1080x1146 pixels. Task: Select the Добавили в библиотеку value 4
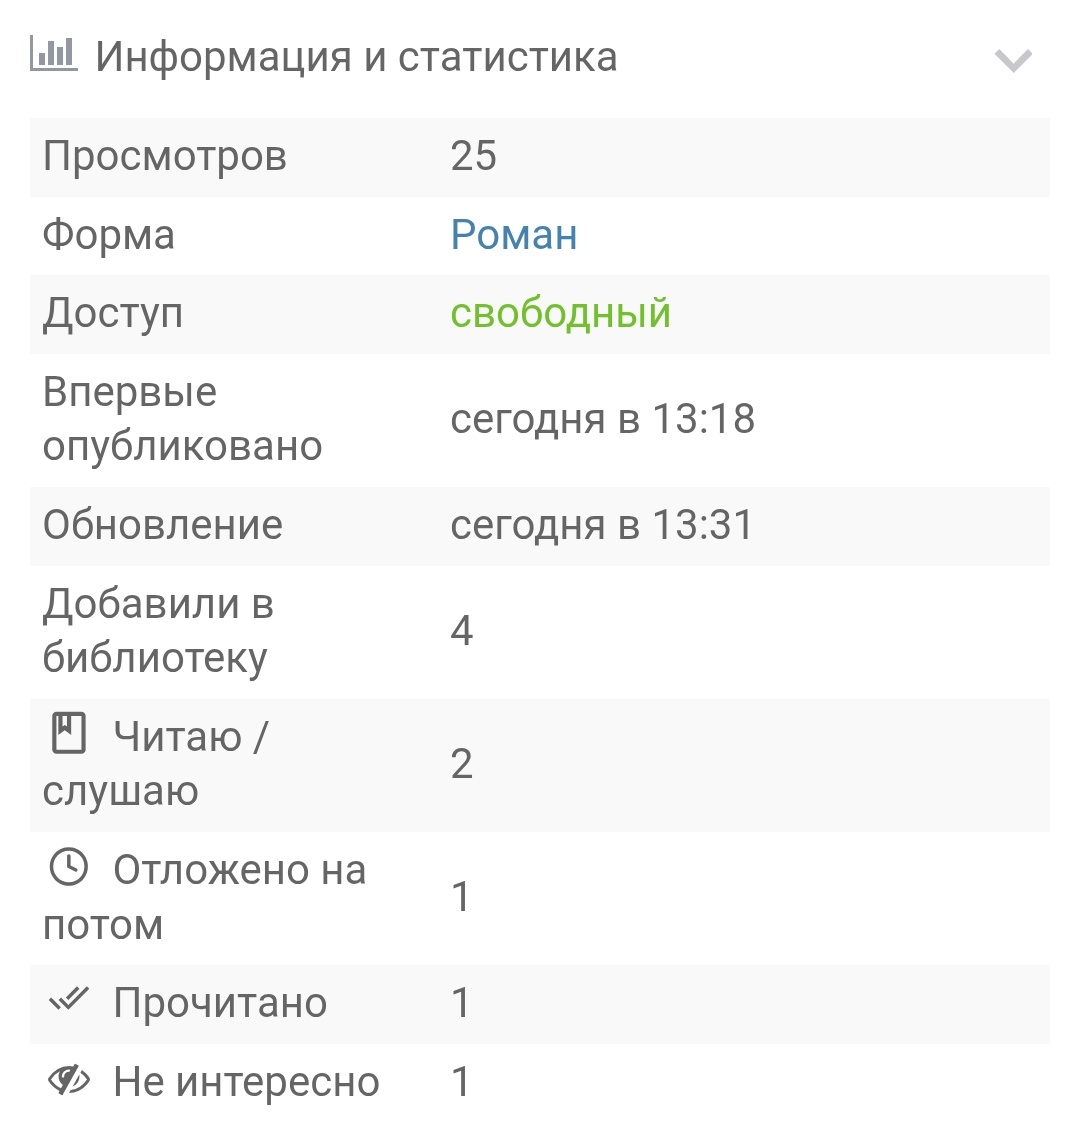(x=461, y=629)
